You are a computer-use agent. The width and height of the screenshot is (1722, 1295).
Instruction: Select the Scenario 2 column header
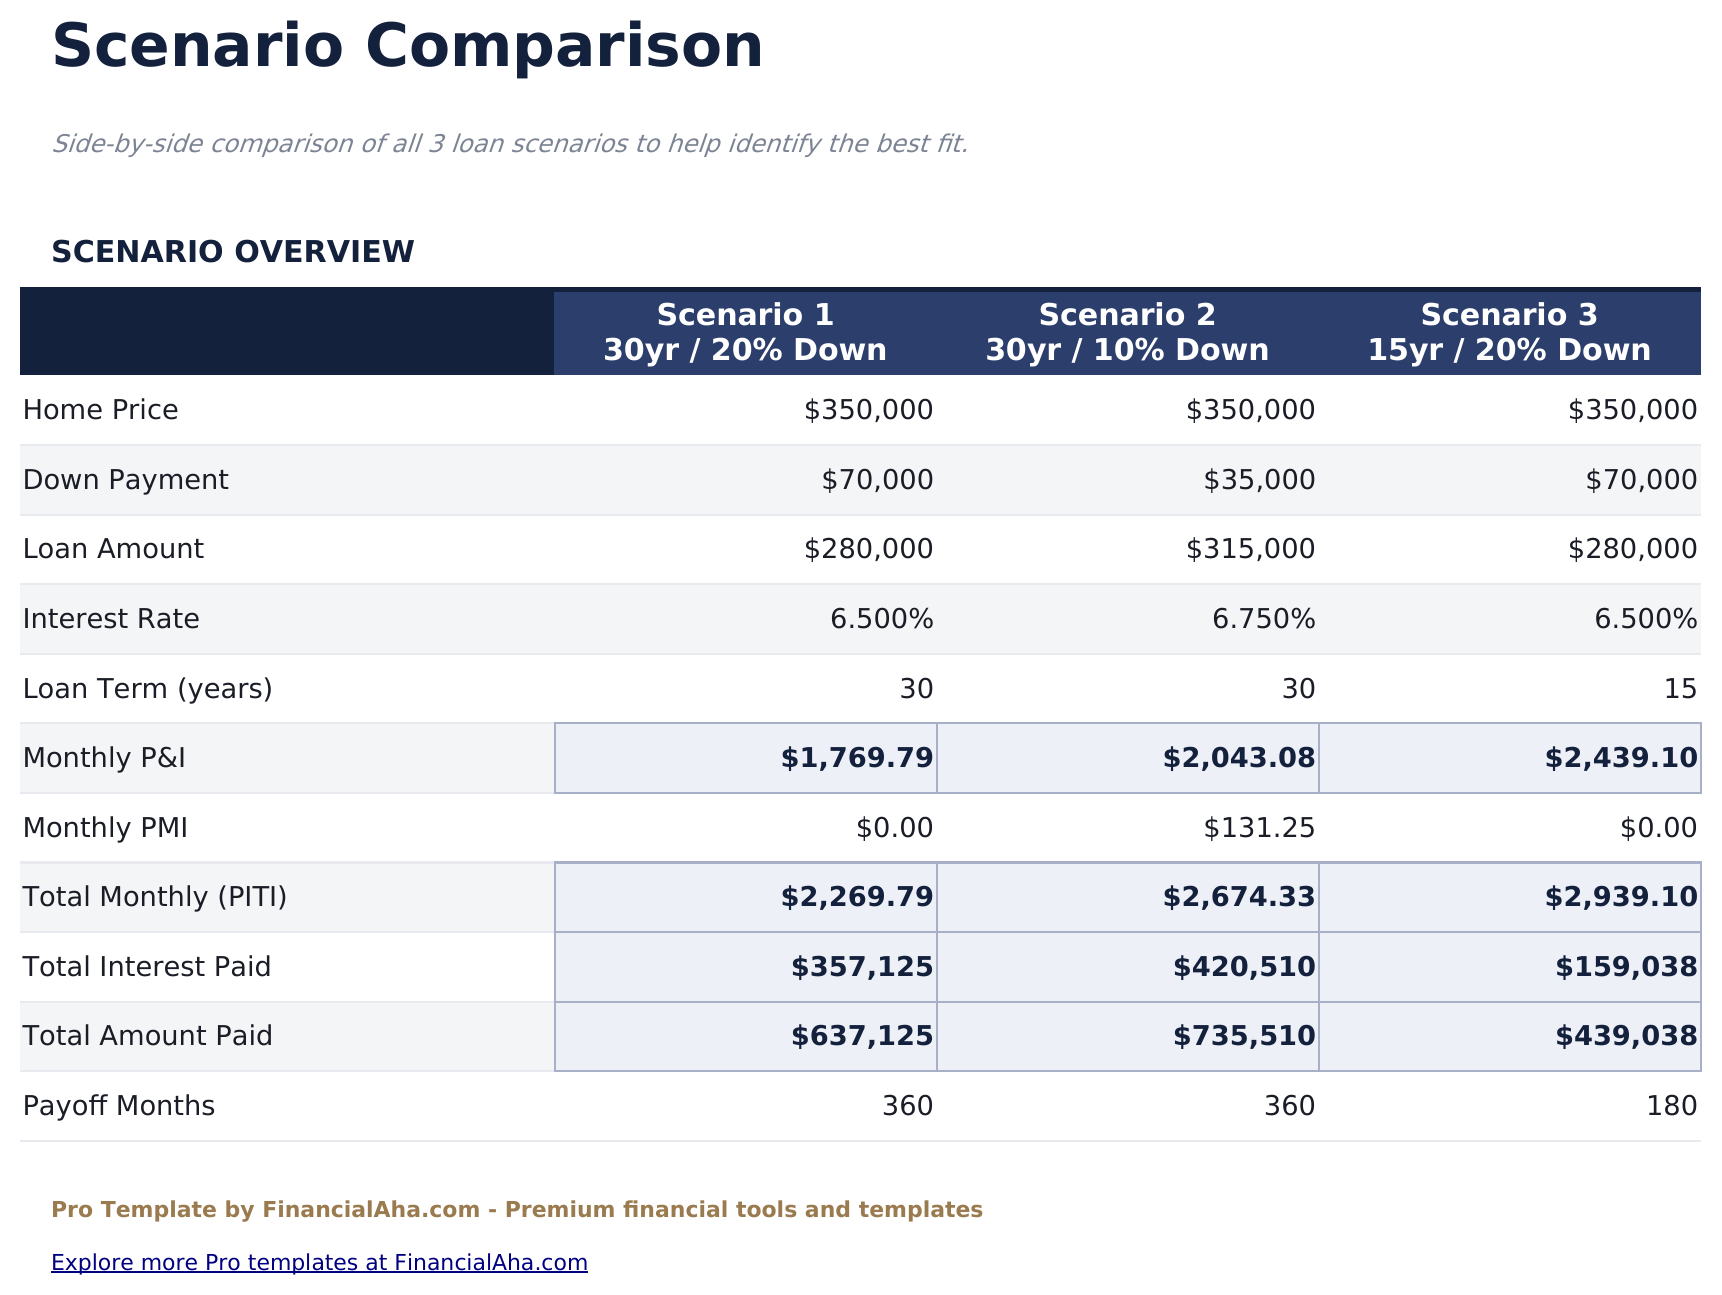point(1126,331)
